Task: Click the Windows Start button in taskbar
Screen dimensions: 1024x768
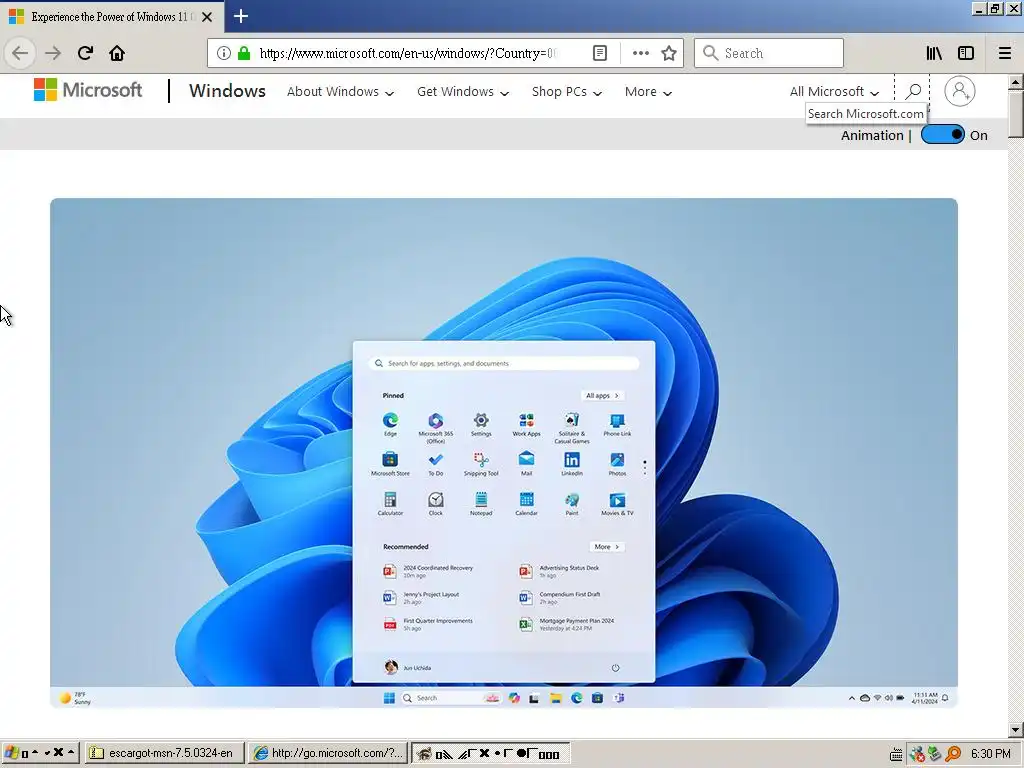Action: click(x=40, y=753)
